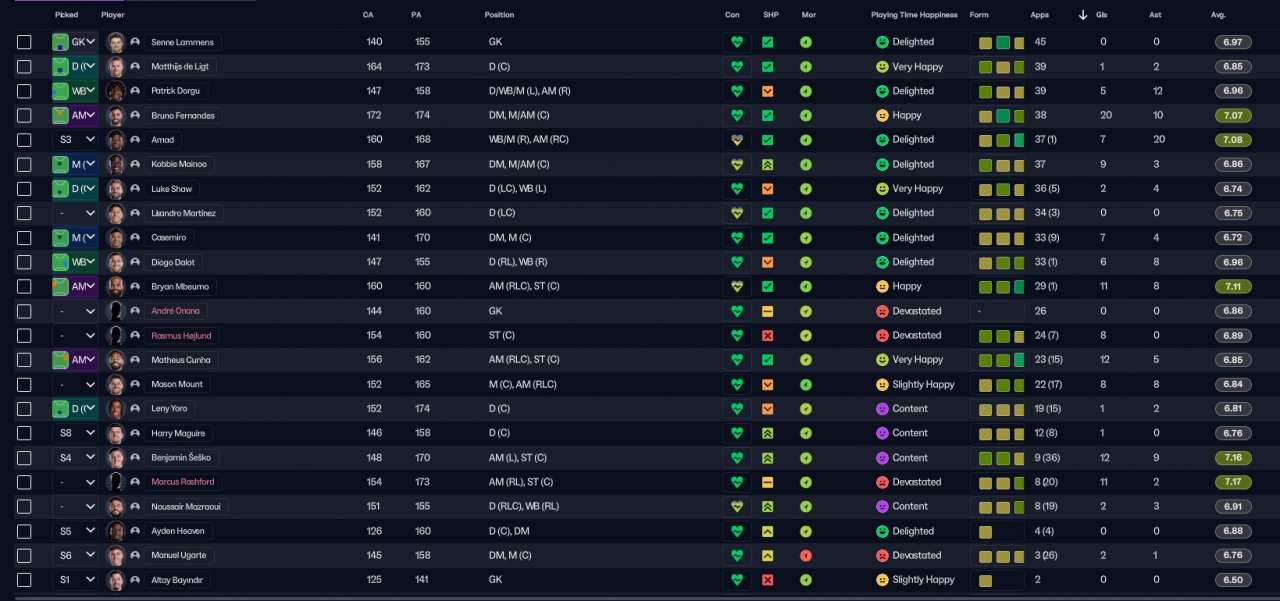Click the Delighted face icon for Senne Lammens
Viewport: 1280px width, 601px height.
(882, 42)
